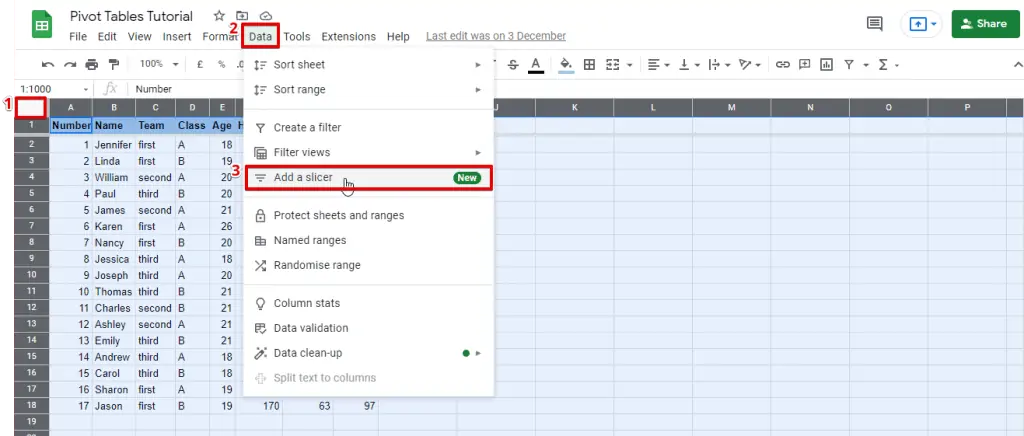Apply strikethrough formatting
The width and height of the screenshot is (1024, 436).
click(513, 65)
